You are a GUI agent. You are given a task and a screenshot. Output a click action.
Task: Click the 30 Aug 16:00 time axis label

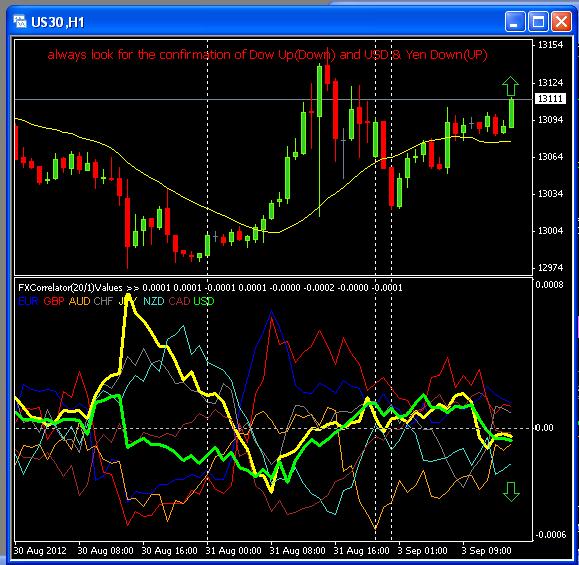click(170, 551)
